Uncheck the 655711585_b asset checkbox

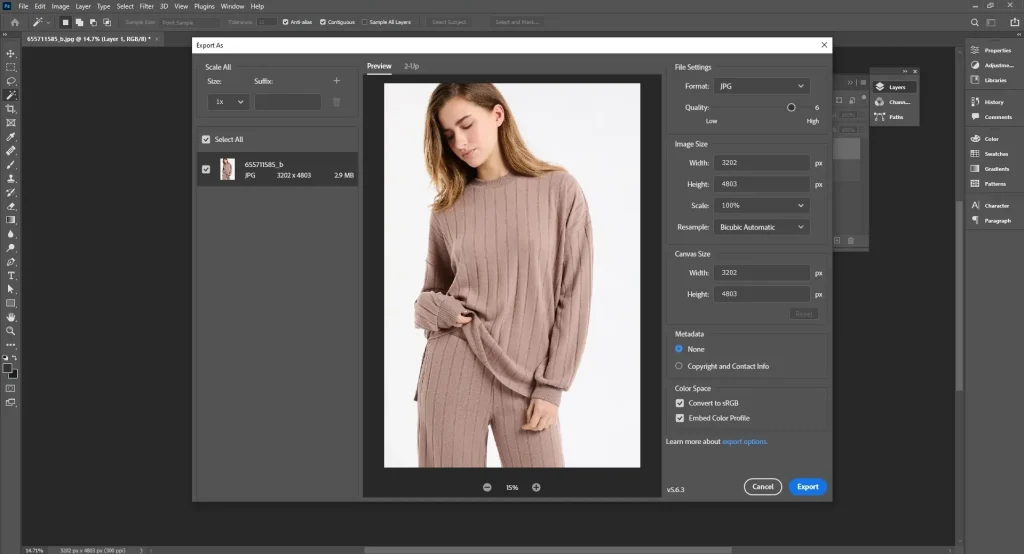point(206,169)
